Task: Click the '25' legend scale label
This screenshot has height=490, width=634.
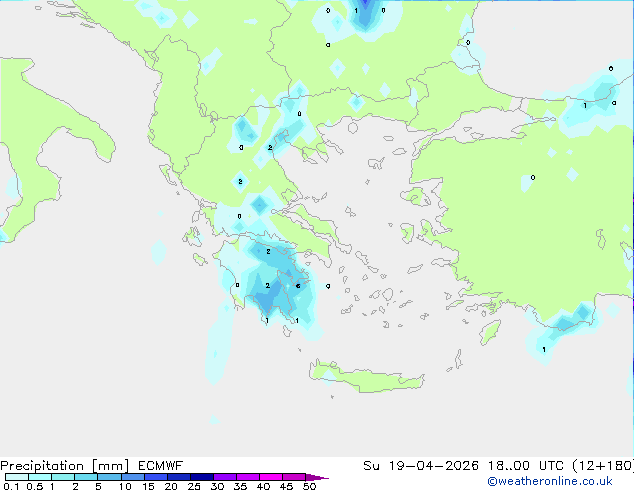Action: click(x=194, y=486)
